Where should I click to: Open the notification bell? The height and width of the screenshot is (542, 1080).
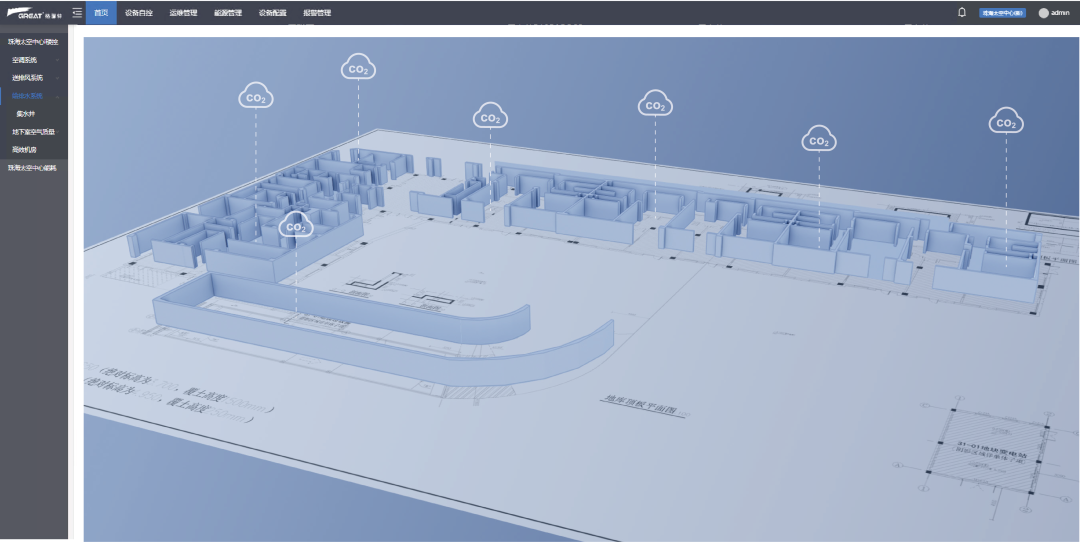click(962, 12)
